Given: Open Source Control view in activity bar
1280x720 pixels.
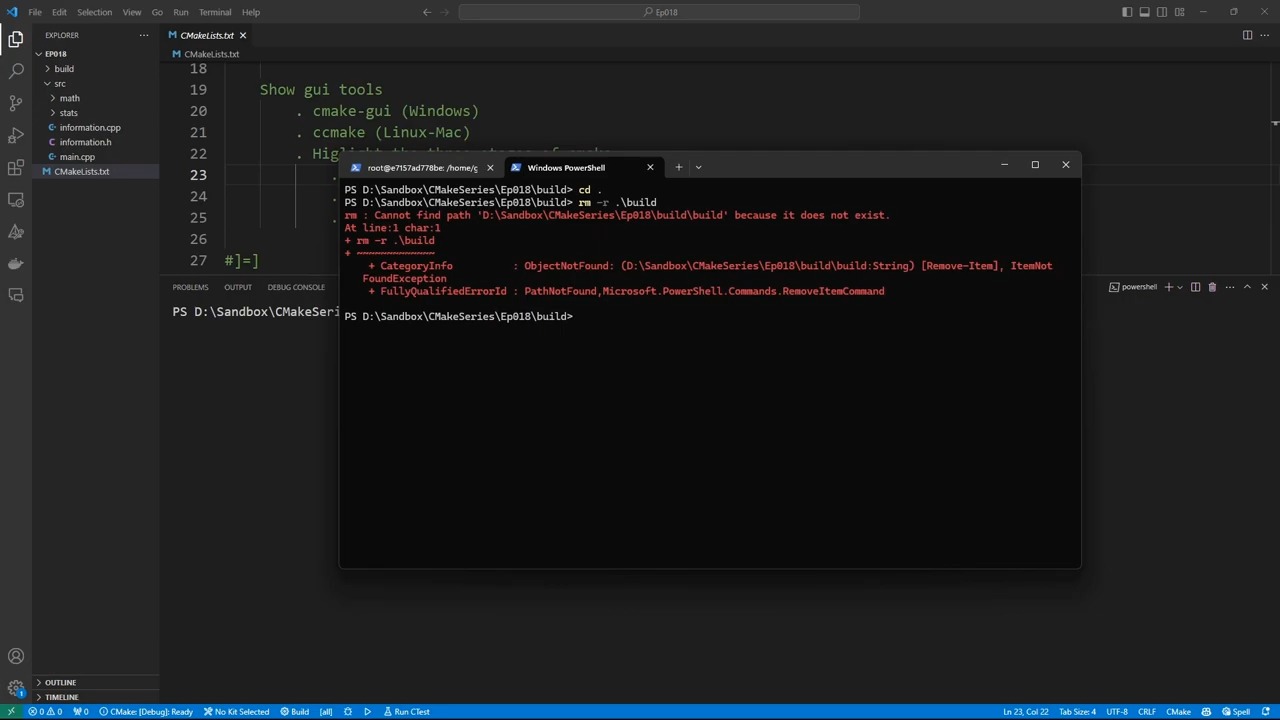Looking at the screenshot, I should (16, 103).
